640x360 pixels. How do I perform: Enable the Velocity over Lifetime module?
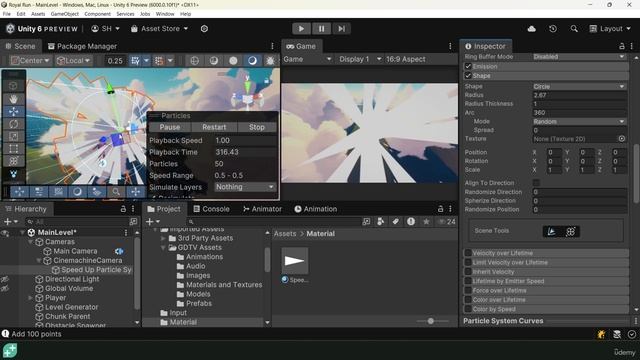(468, 253)
